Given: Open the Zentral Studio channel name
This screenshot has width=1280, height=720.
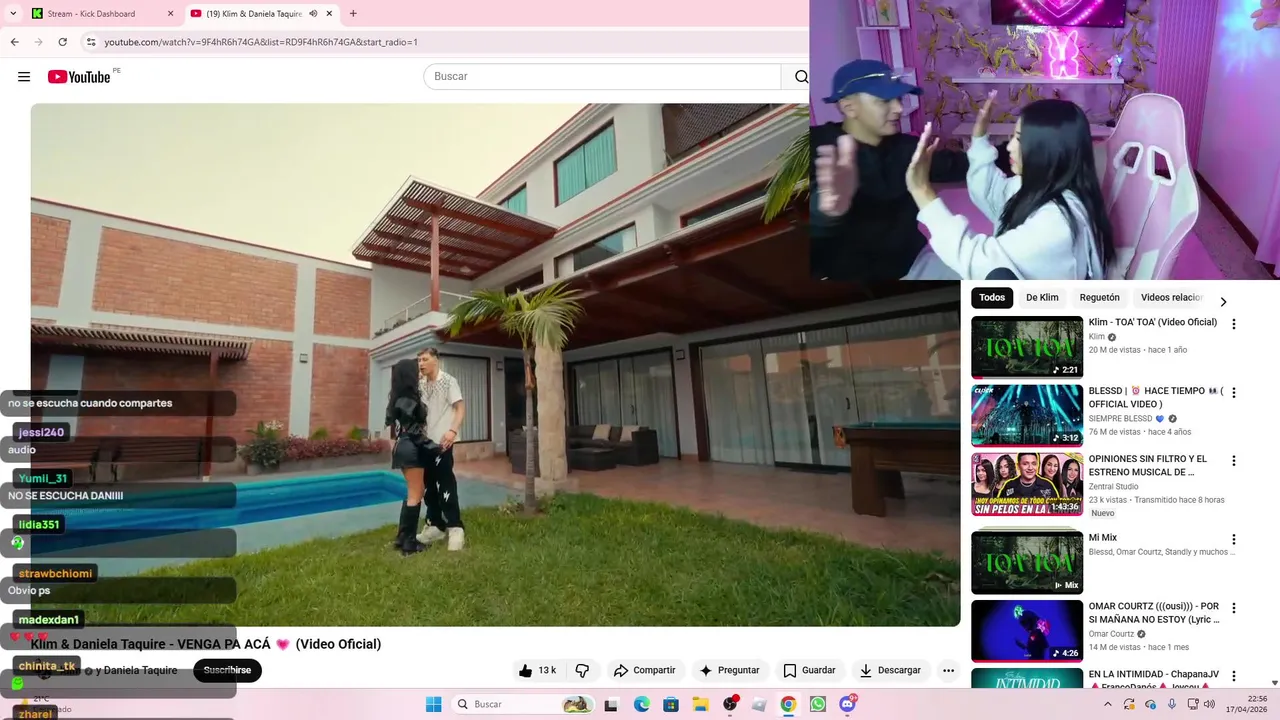Looking at the screenshot, I should pyautogui.click(x=1113, y=487).
